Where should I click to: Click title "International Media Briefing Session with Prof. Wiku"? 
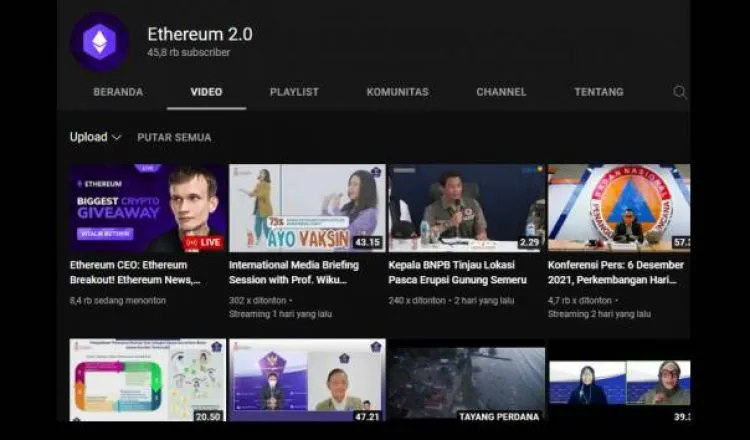(294, 272)
